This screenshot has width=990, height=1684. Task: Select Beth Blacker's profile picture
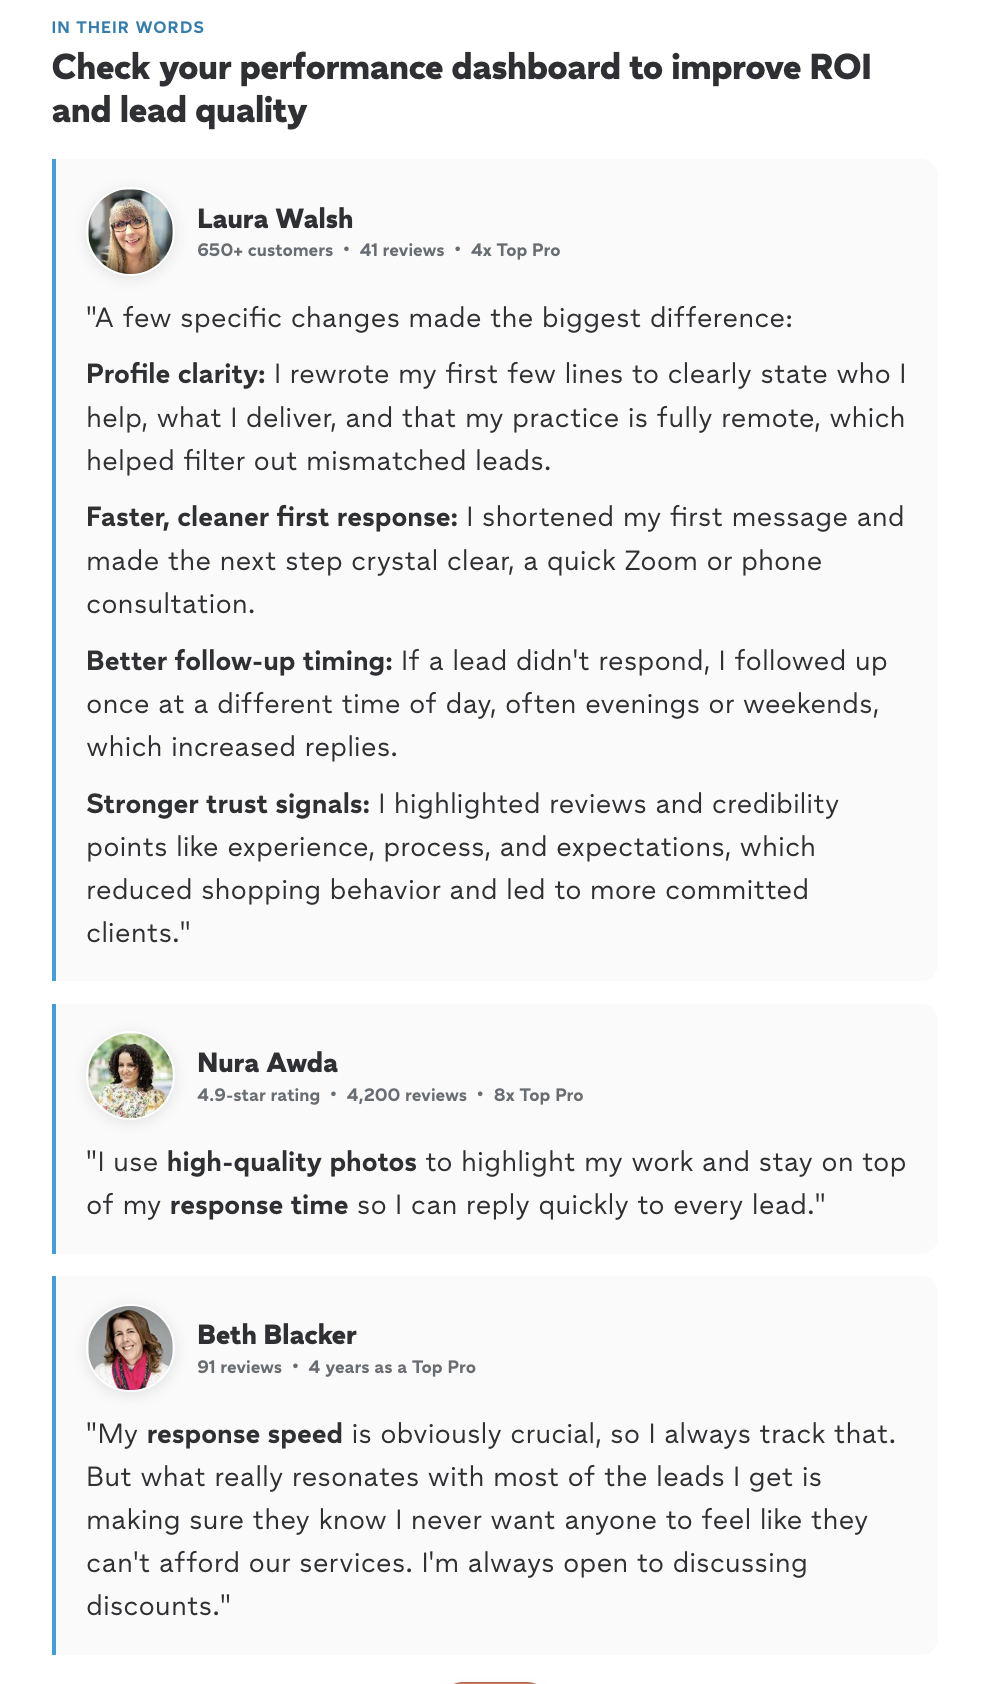click(x=131, y=1348)
